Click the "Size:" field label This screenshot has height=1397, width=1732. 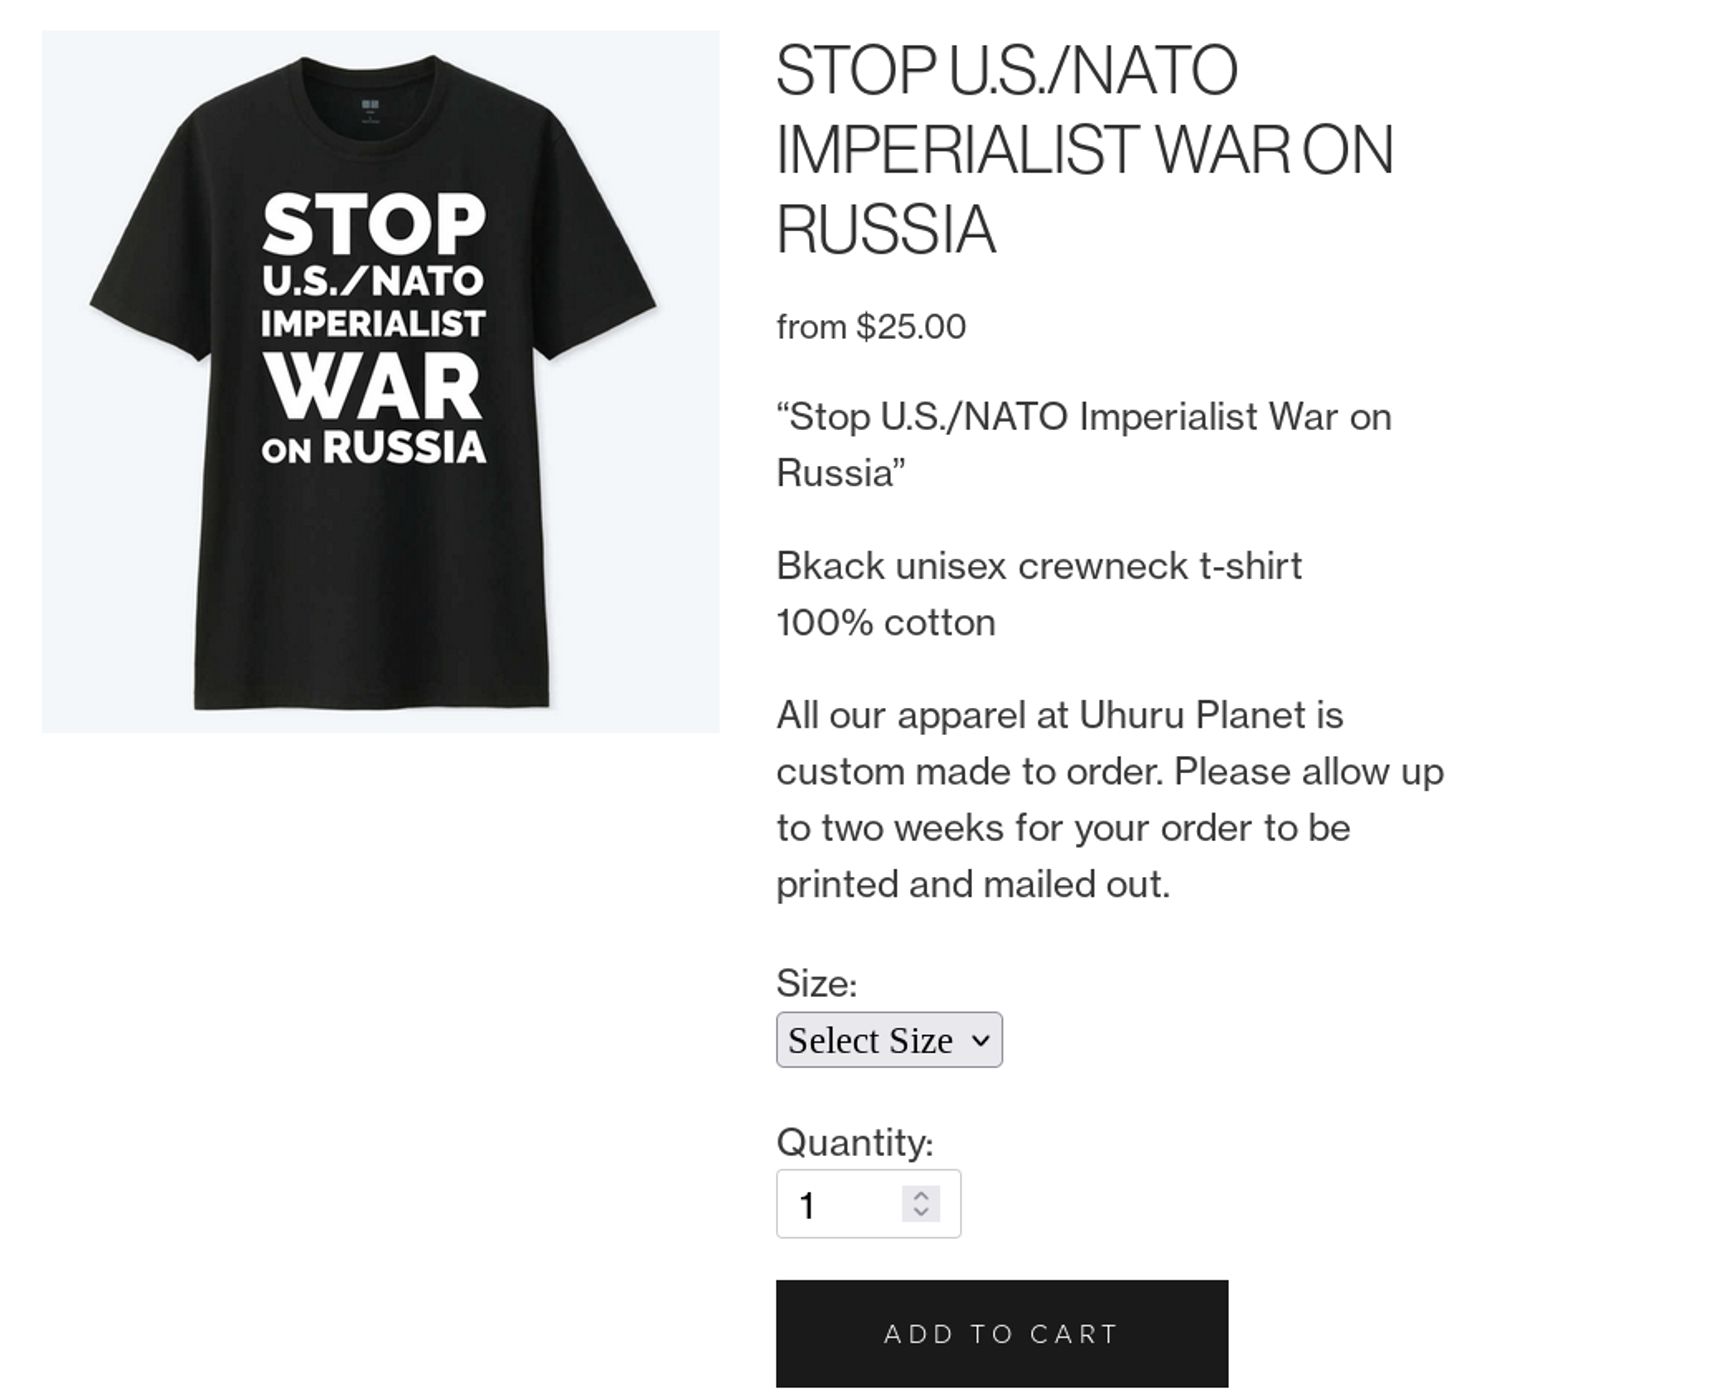point(816,983)
